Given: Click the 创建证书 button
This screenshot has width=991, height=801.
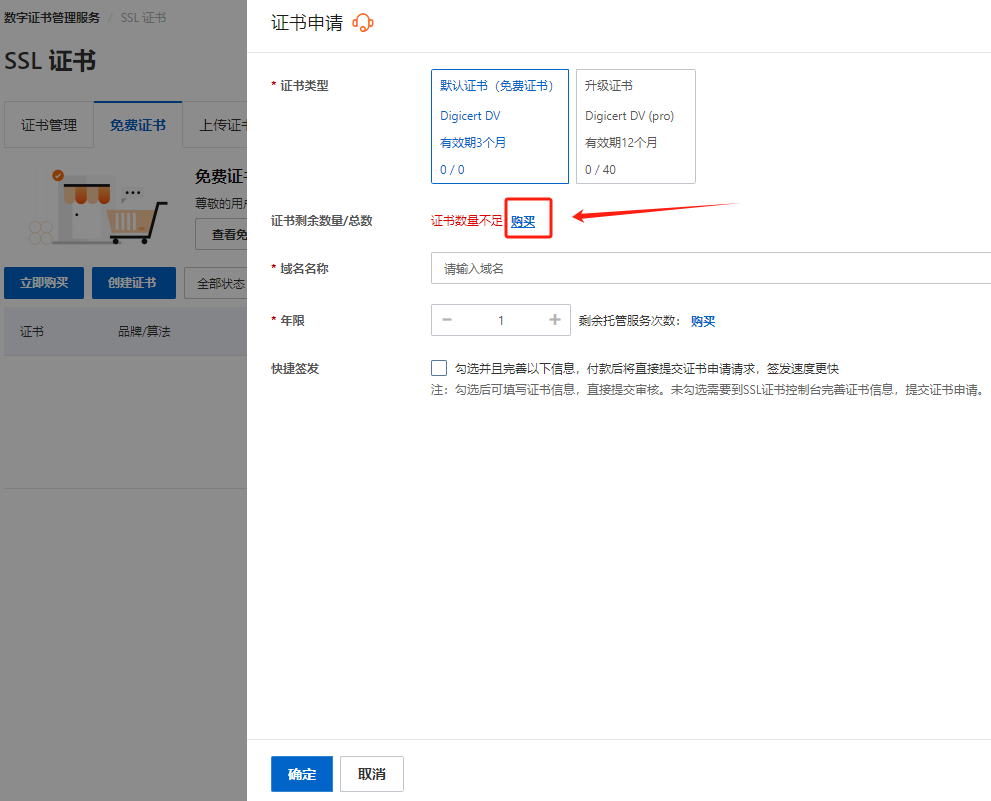Looking at the screenshot, I should 132,283.
